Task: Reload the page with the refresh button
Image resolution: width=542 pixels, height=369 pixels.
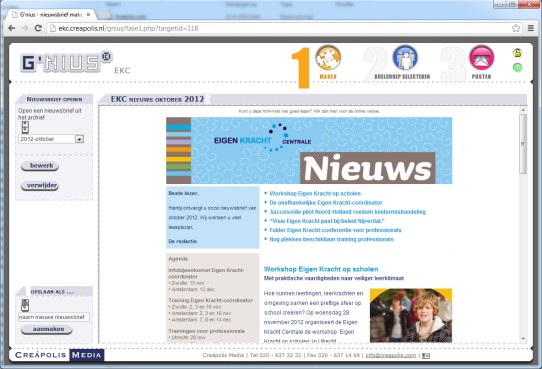Action: 38,28
